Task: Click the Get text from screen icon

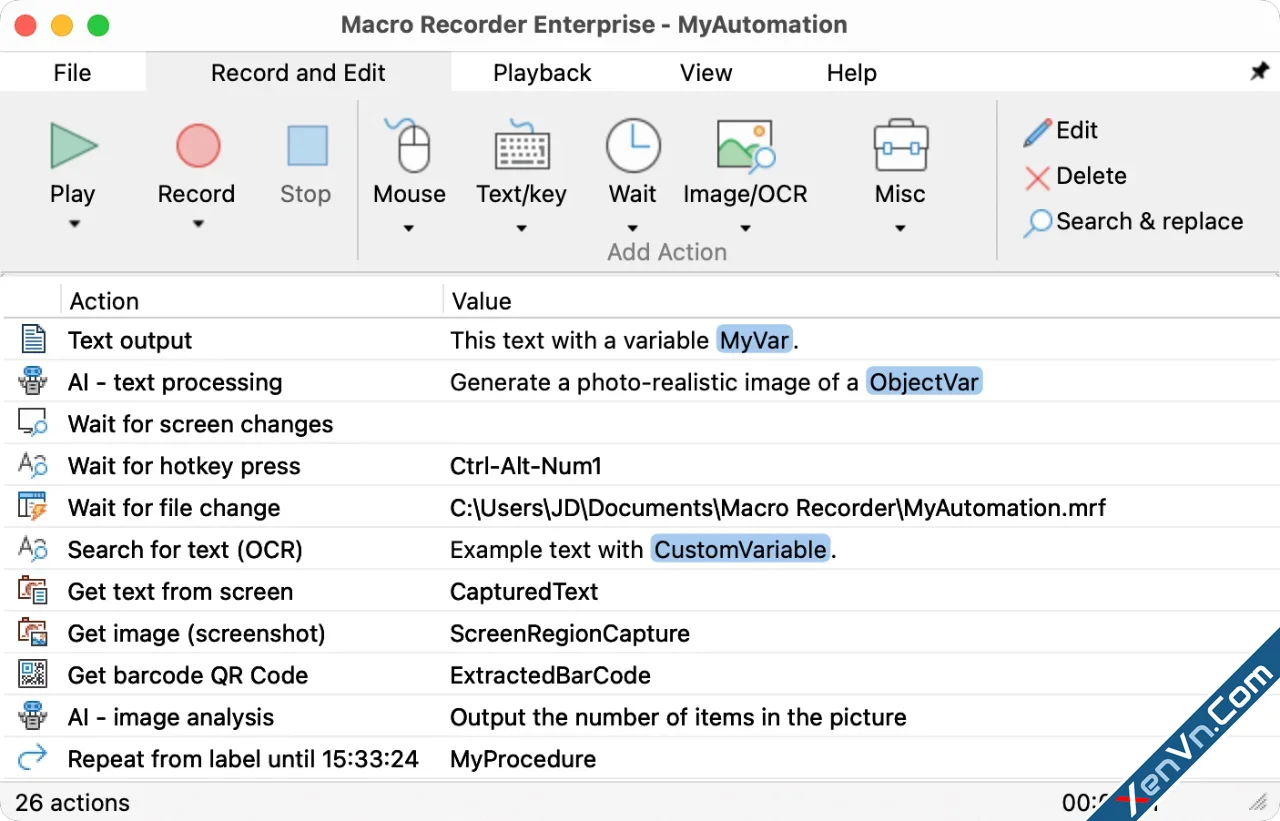Action: click(x=33, y=591)
